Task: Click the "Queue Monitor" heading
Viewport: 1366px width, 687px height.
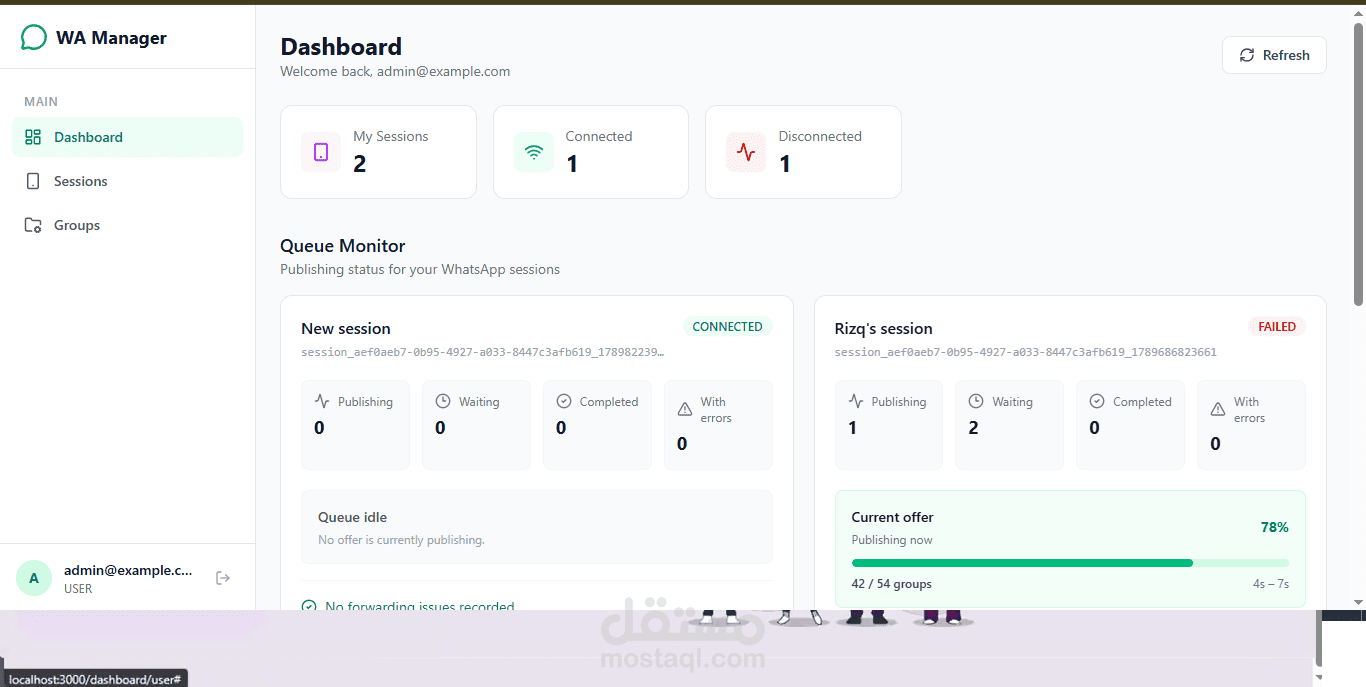Action: [343, 246]
